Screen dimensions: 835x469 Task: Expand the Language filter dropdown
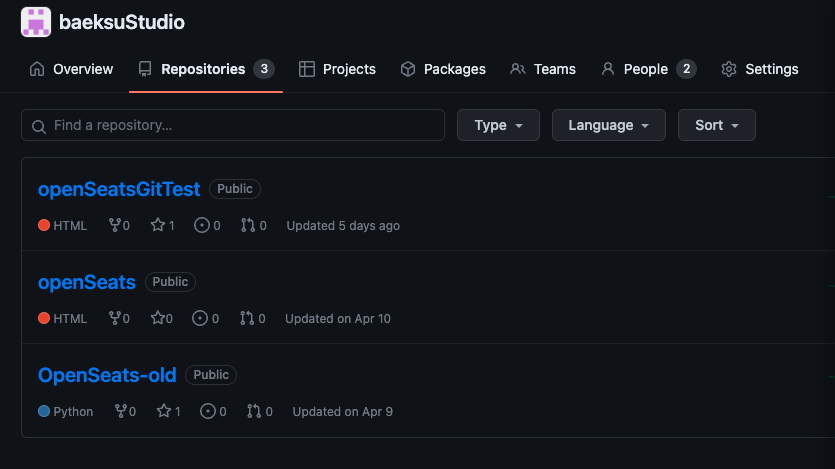coord(609,125)
